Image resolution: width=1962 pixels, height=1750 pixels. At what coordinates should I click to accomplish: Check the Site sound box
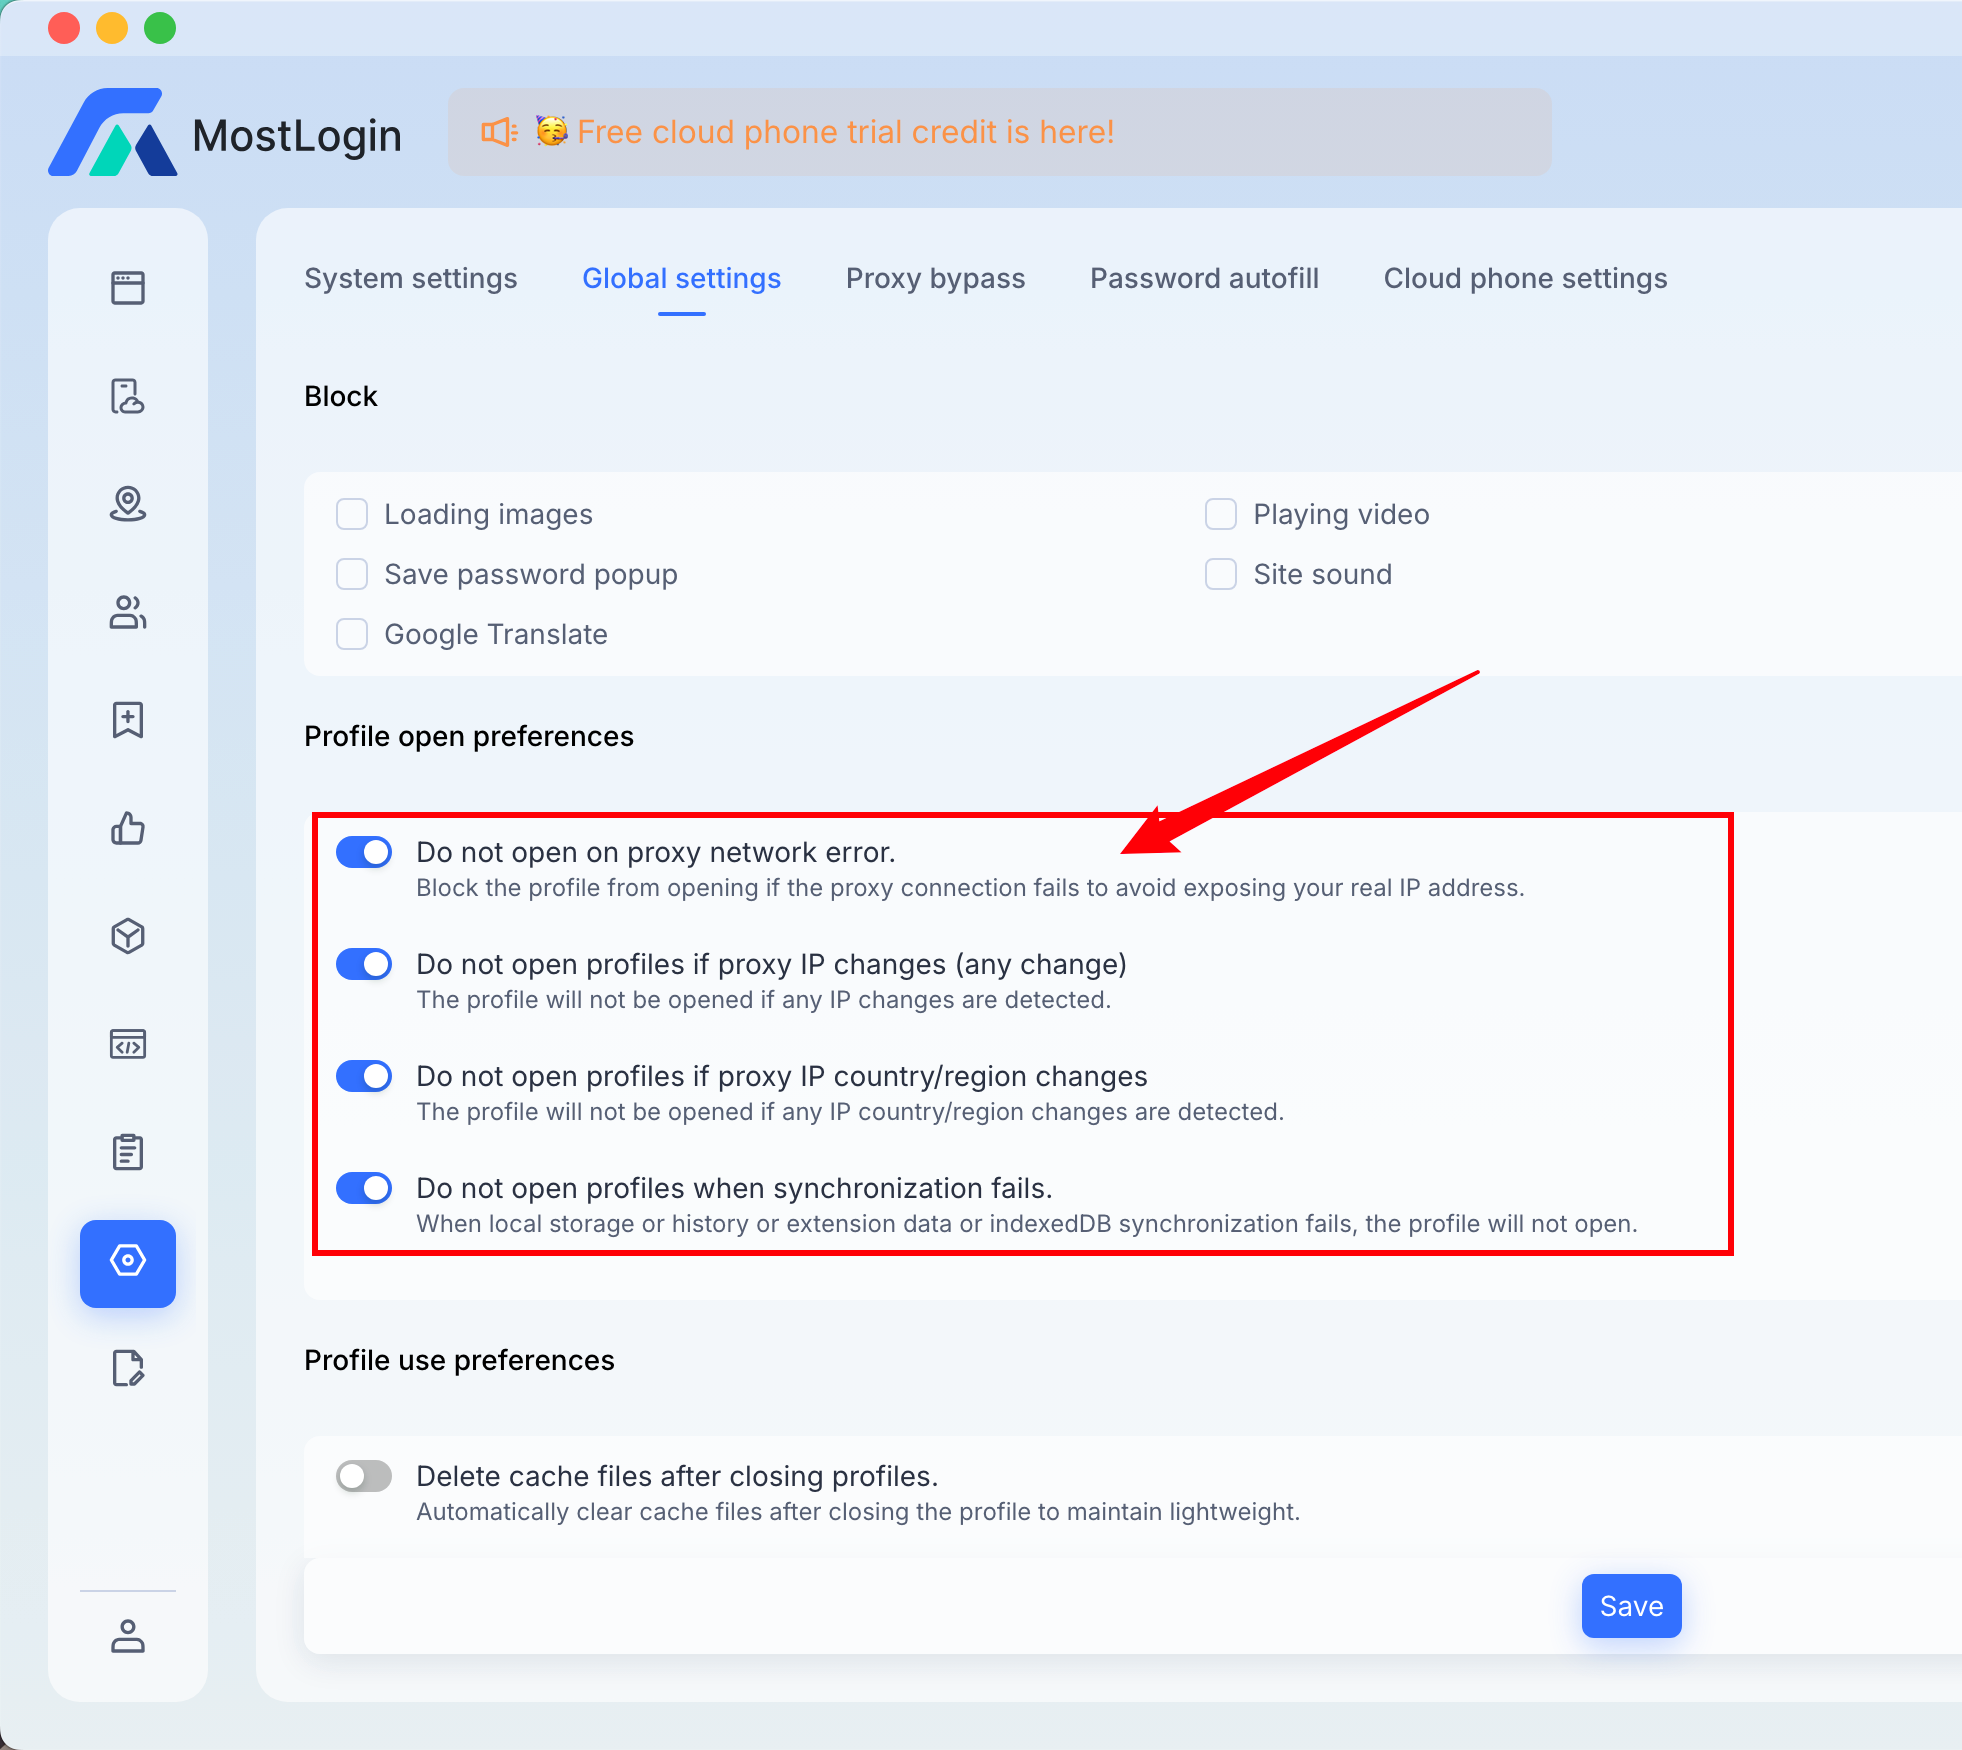1221,574
